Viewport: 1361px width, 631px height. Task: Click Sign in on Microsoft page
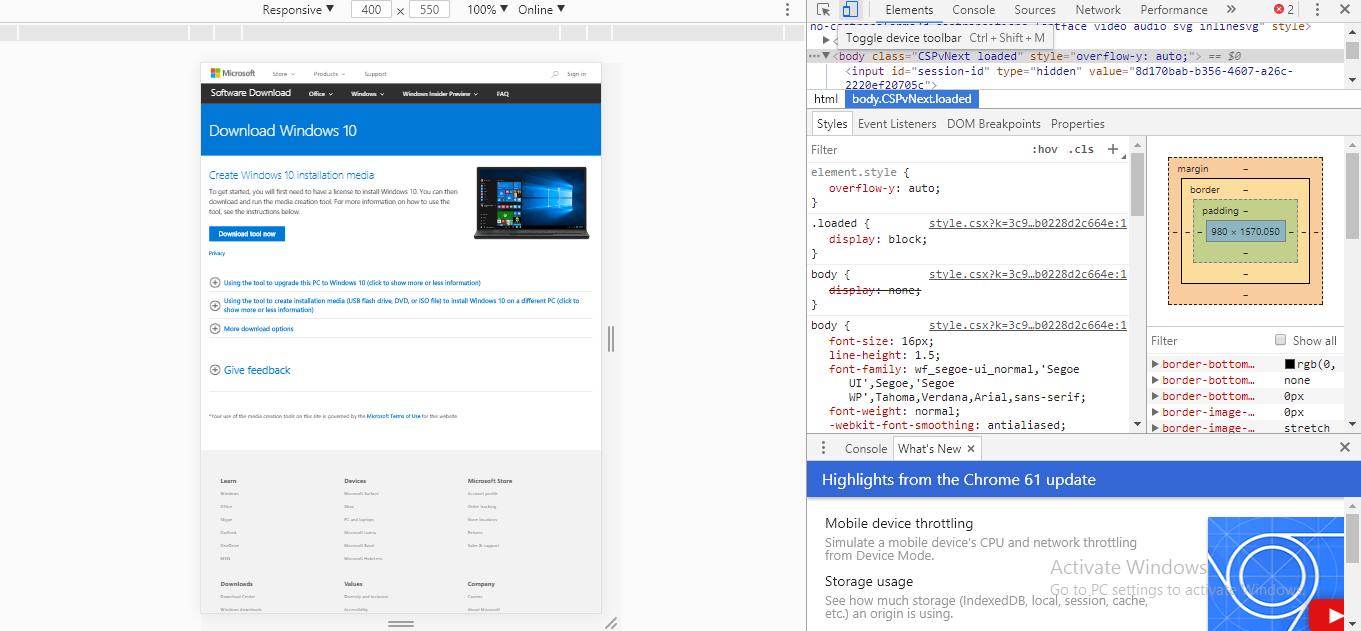(x=577, y=74)
